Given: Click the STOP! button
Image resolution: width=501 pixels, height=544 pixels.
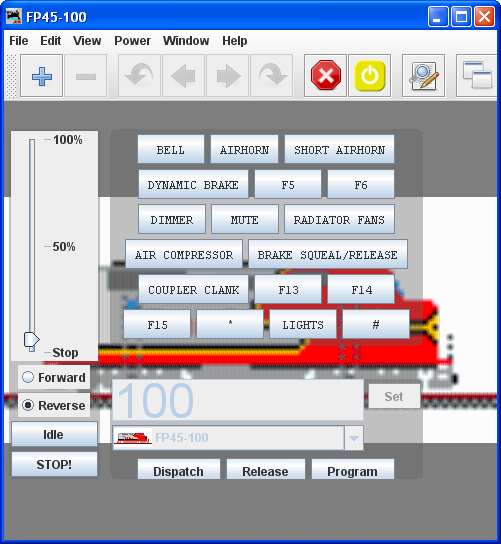Looking at the screenshot, I should pos(54,464).
